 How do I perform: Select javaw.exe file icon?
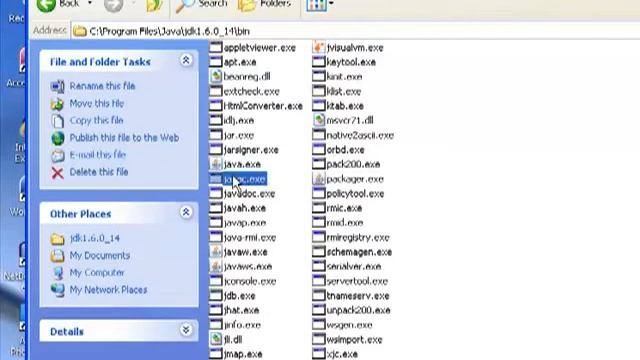click(216, 252)
